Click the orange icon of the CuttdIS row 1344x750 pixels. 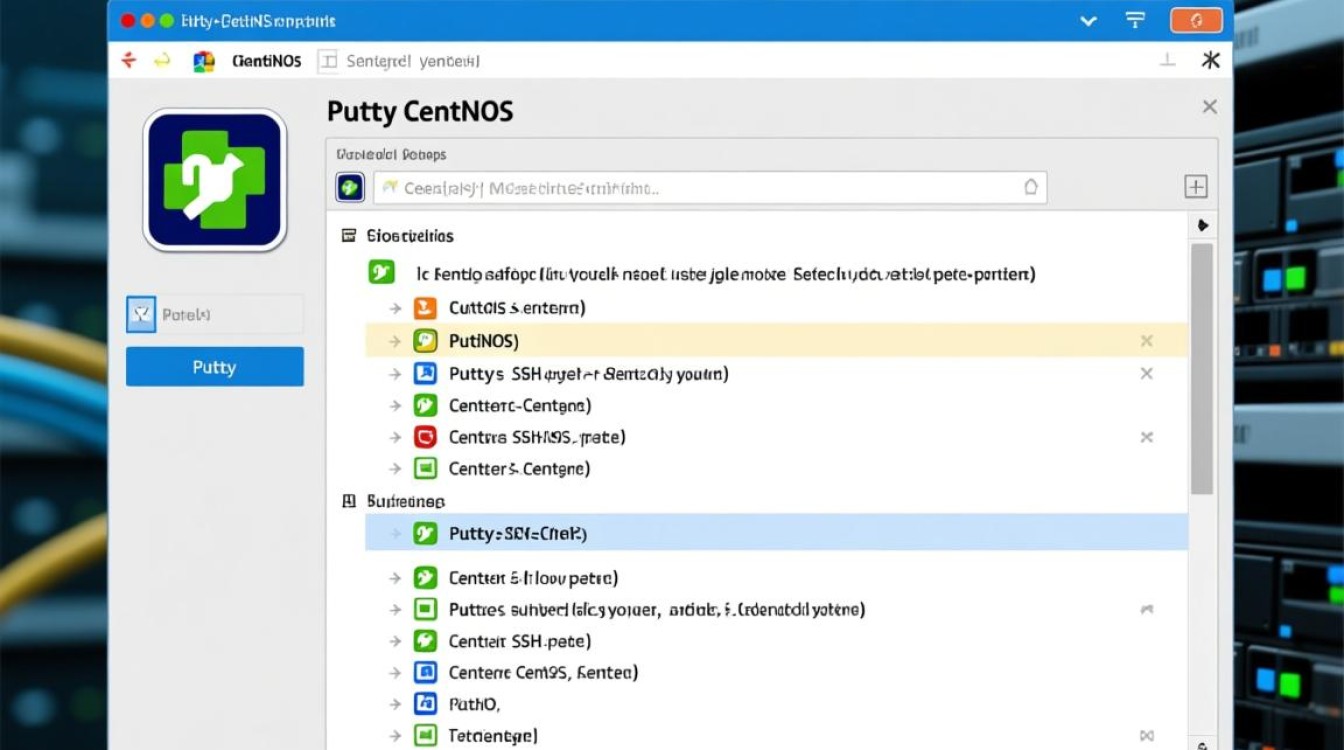click(x=425, y=309)
